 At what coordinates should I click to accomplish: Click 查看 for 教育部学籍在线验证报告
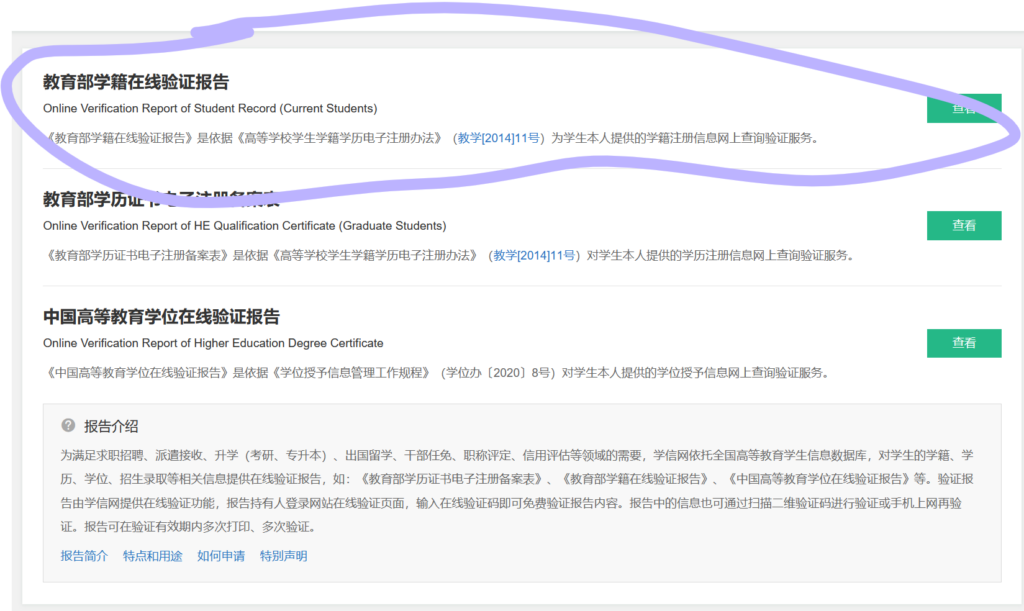(x=963, y=108)
